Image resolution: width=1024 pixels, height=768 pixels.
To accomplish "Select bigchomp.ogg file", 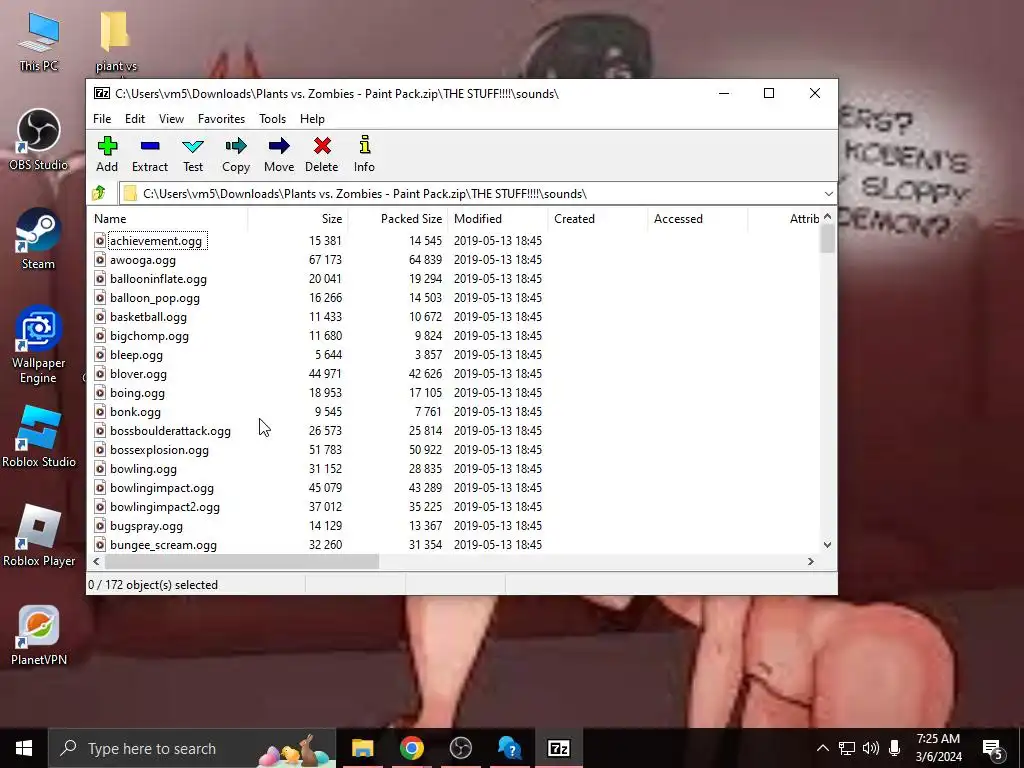I will point(150,336).
